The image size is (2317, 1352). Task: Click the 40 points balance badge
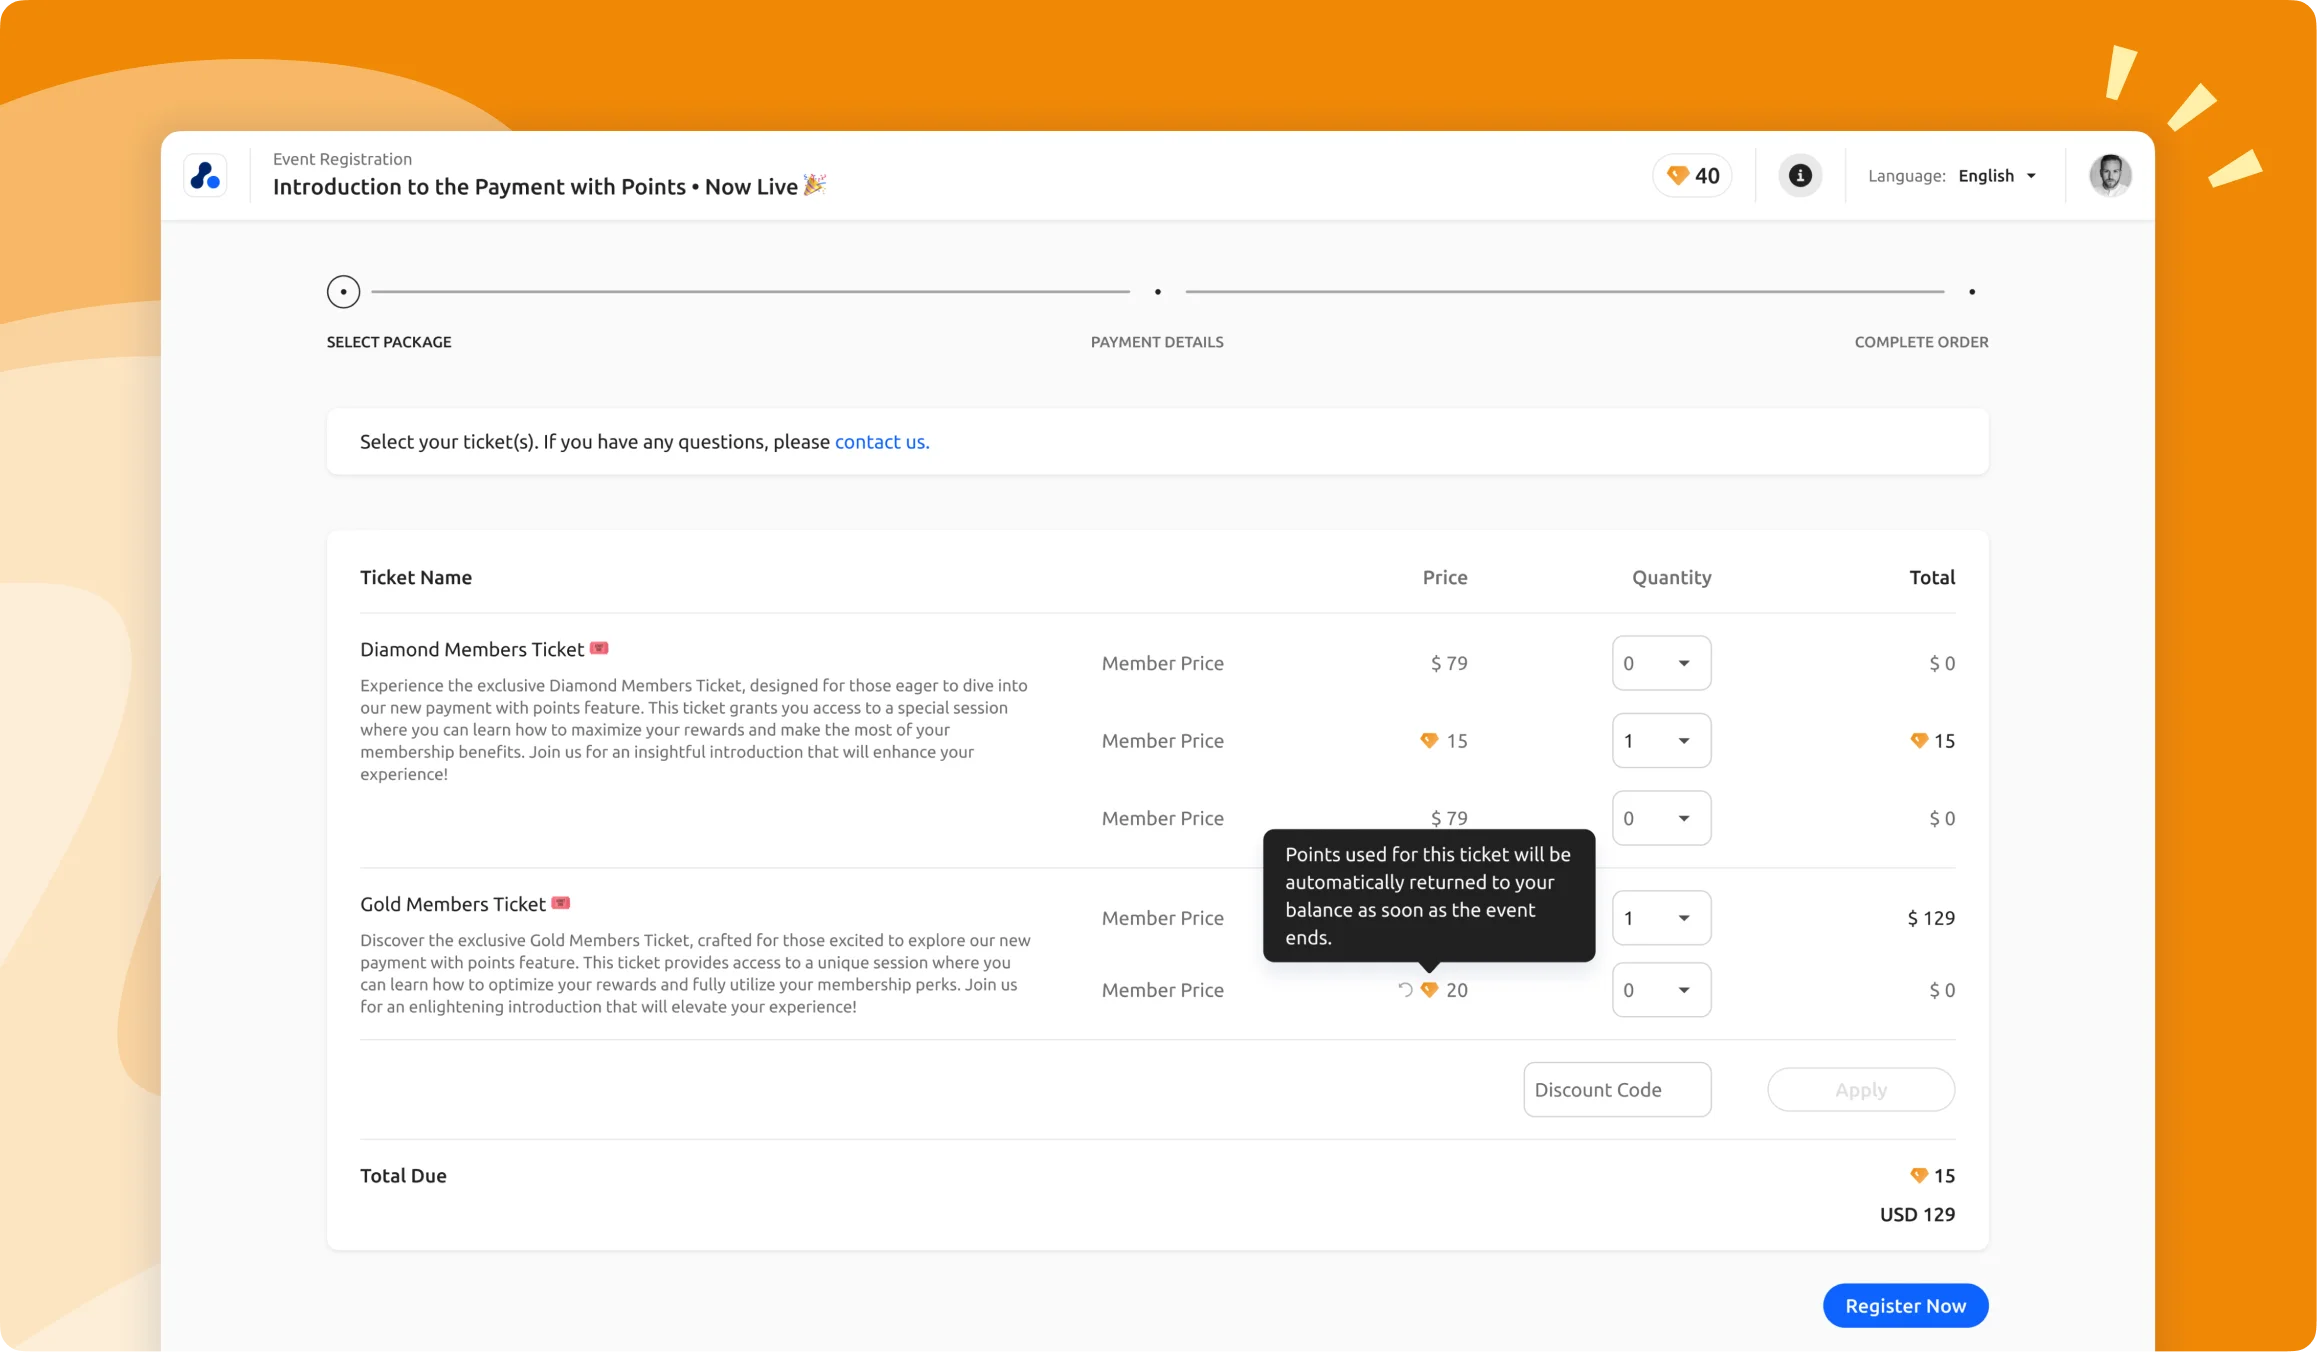coord(1692,176)
